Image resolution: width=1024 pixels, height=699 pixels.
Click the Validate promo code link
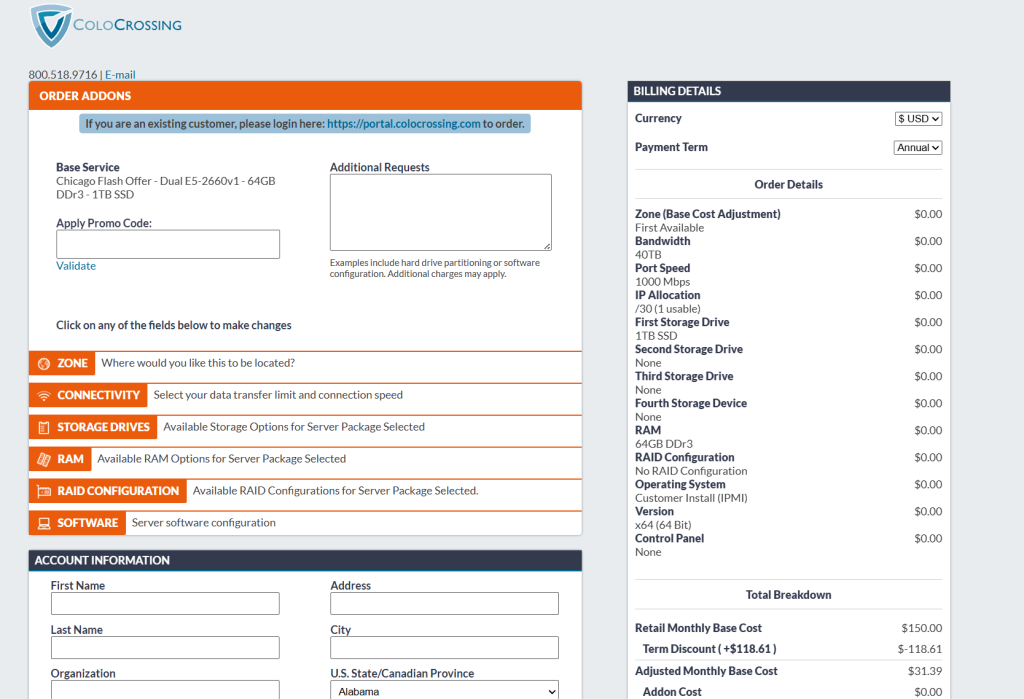click(76, 266)
